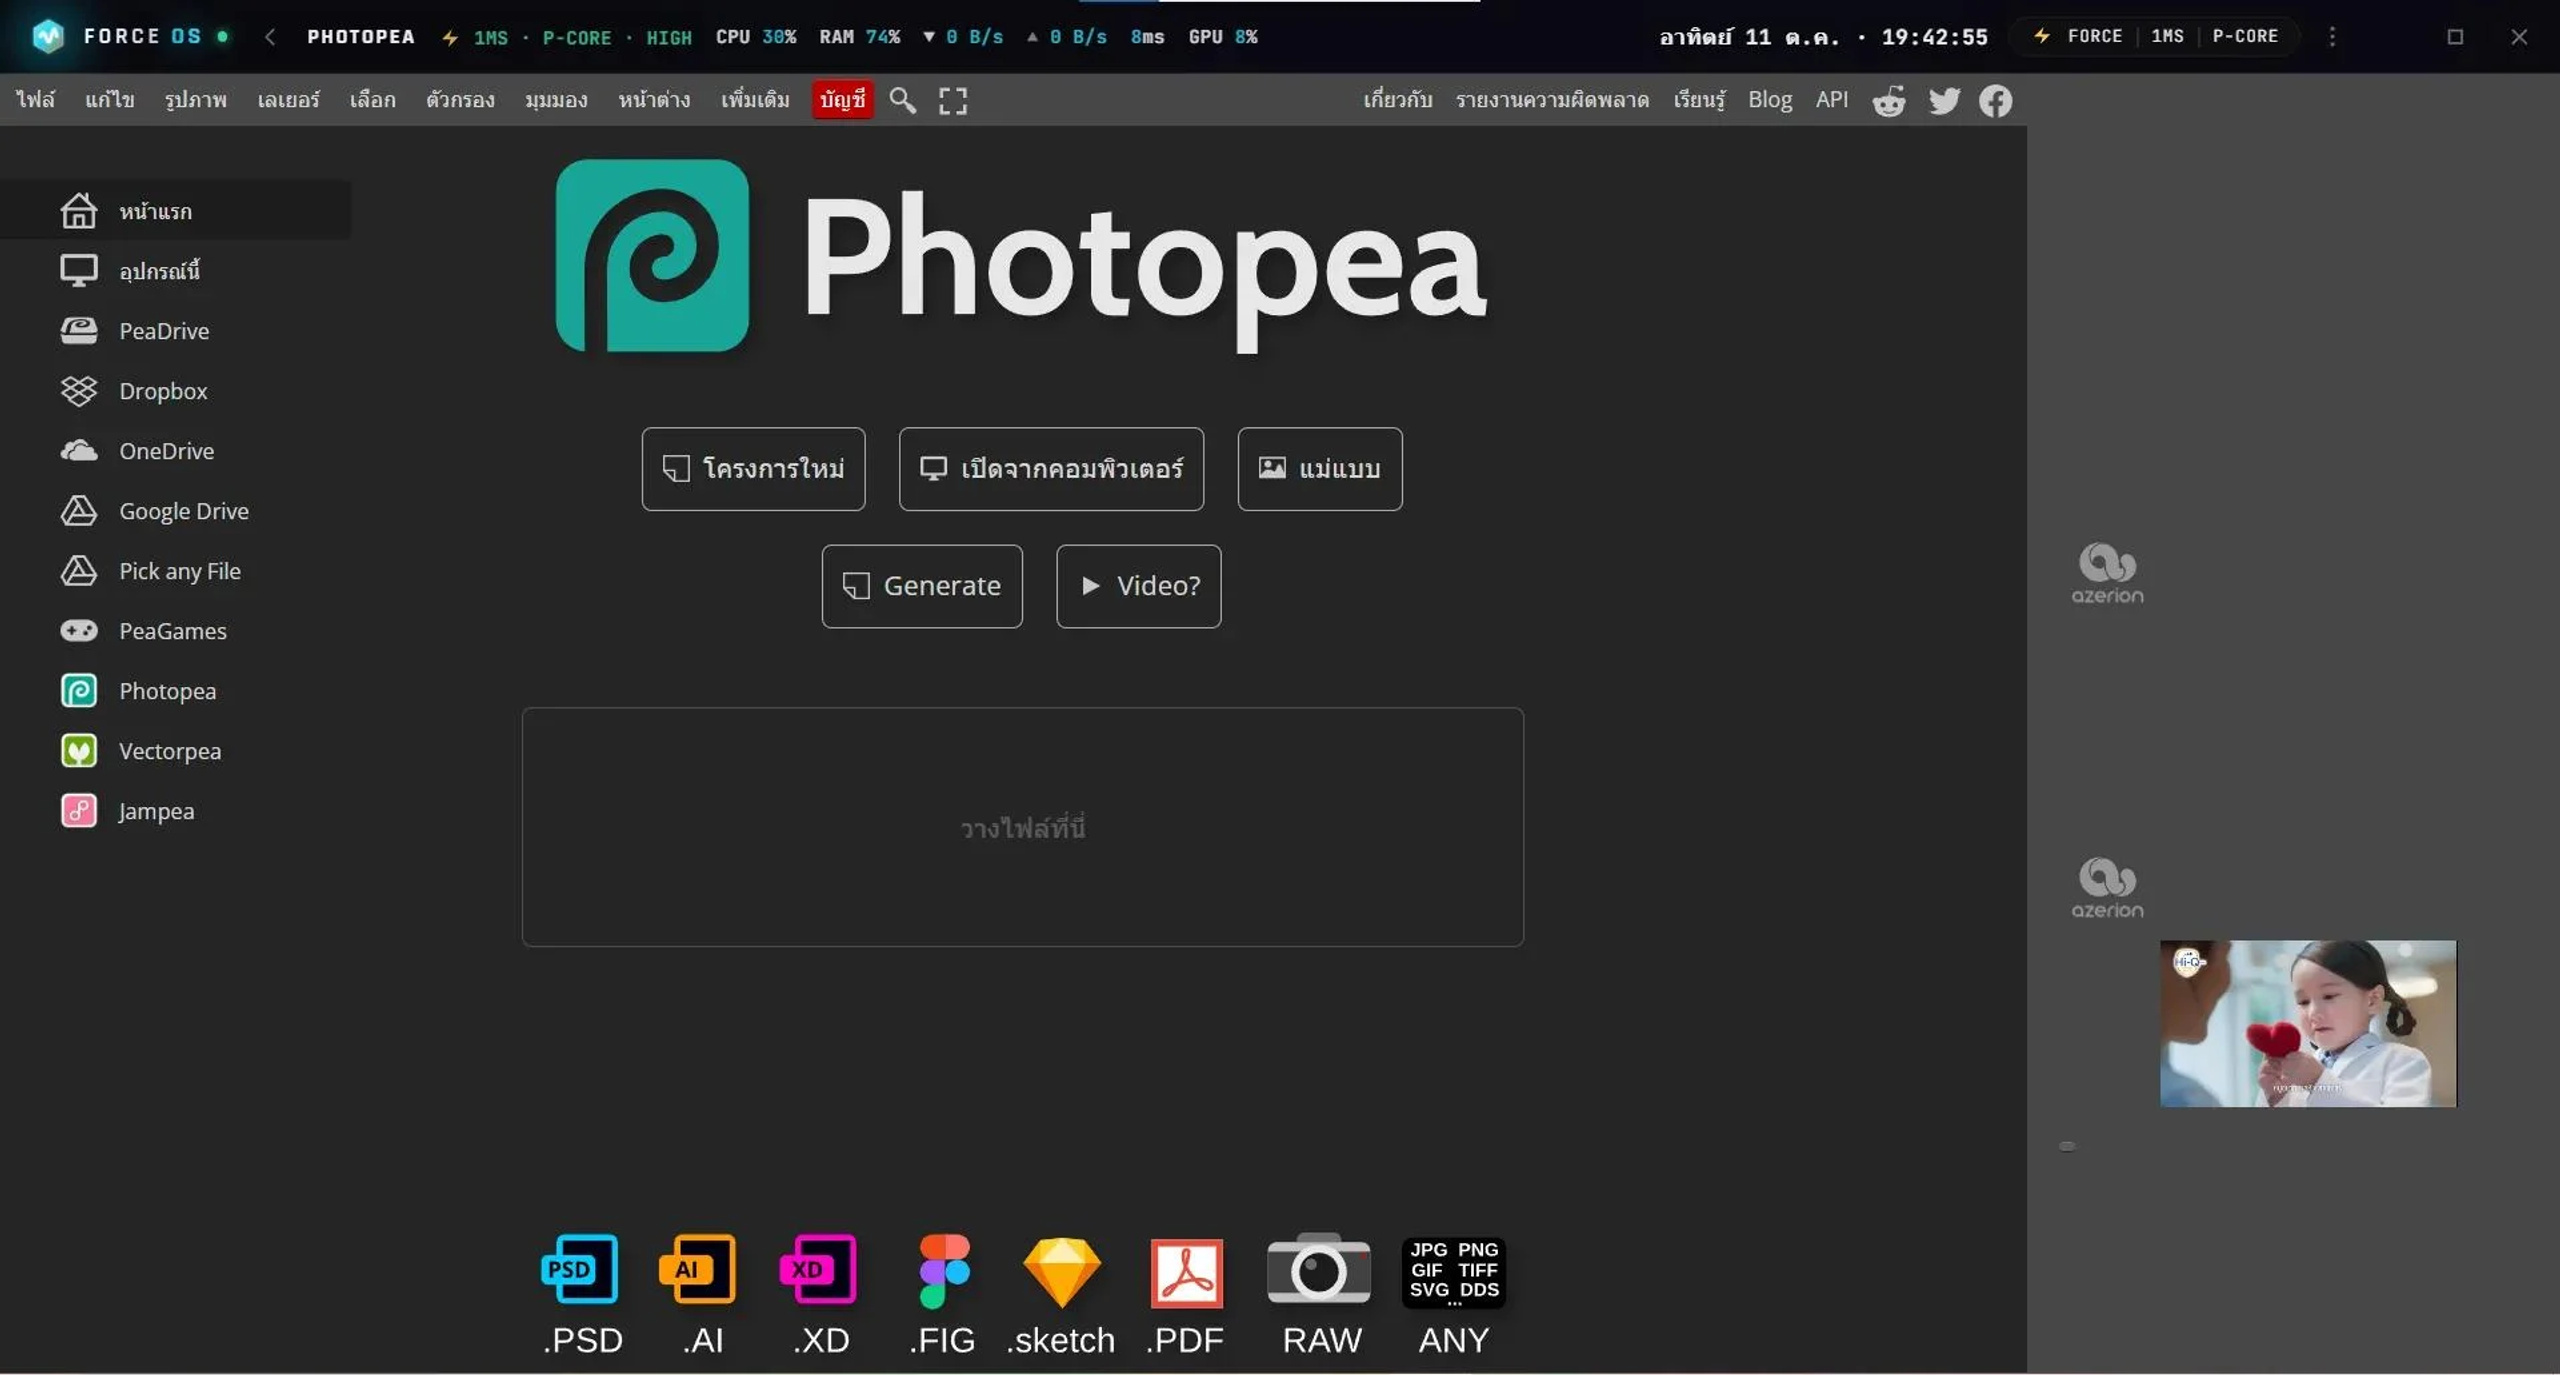Select อุปกรณ์นี้ in the sidebar

pos(176,270)
